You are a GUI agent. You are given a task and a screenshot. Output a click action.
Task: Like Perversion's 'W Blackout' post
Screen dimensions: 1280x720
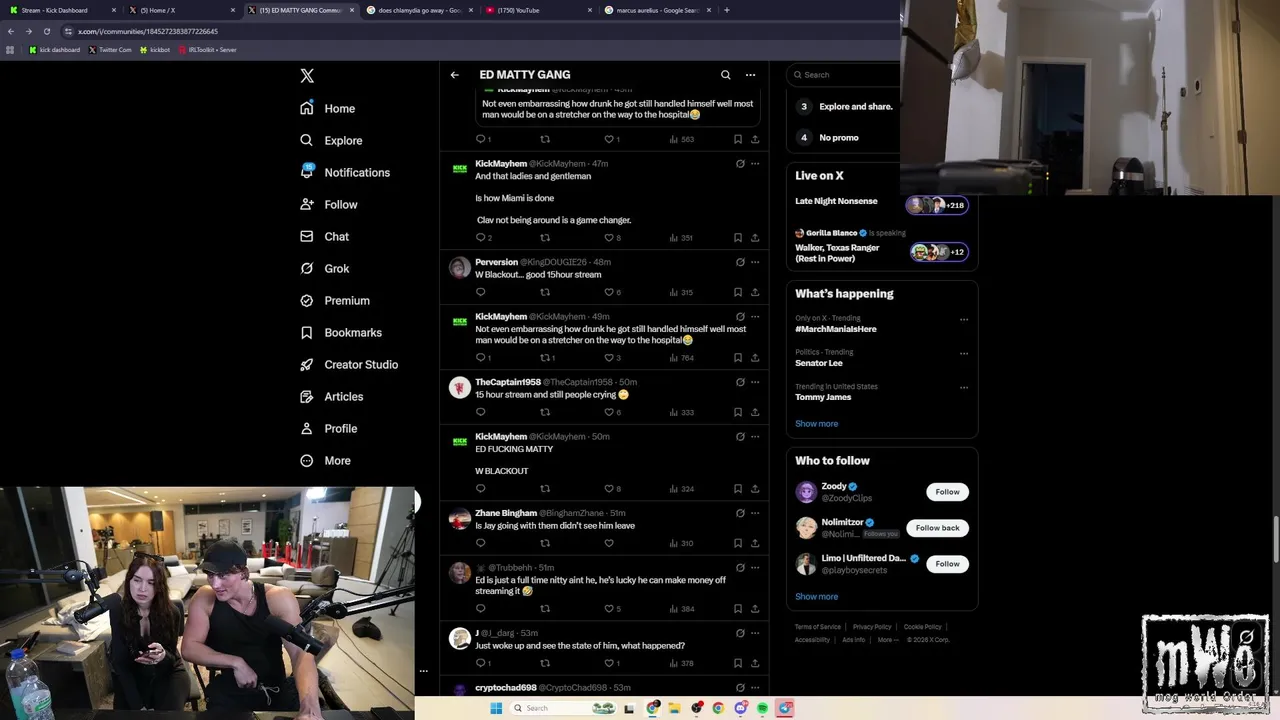click(613, 292)
